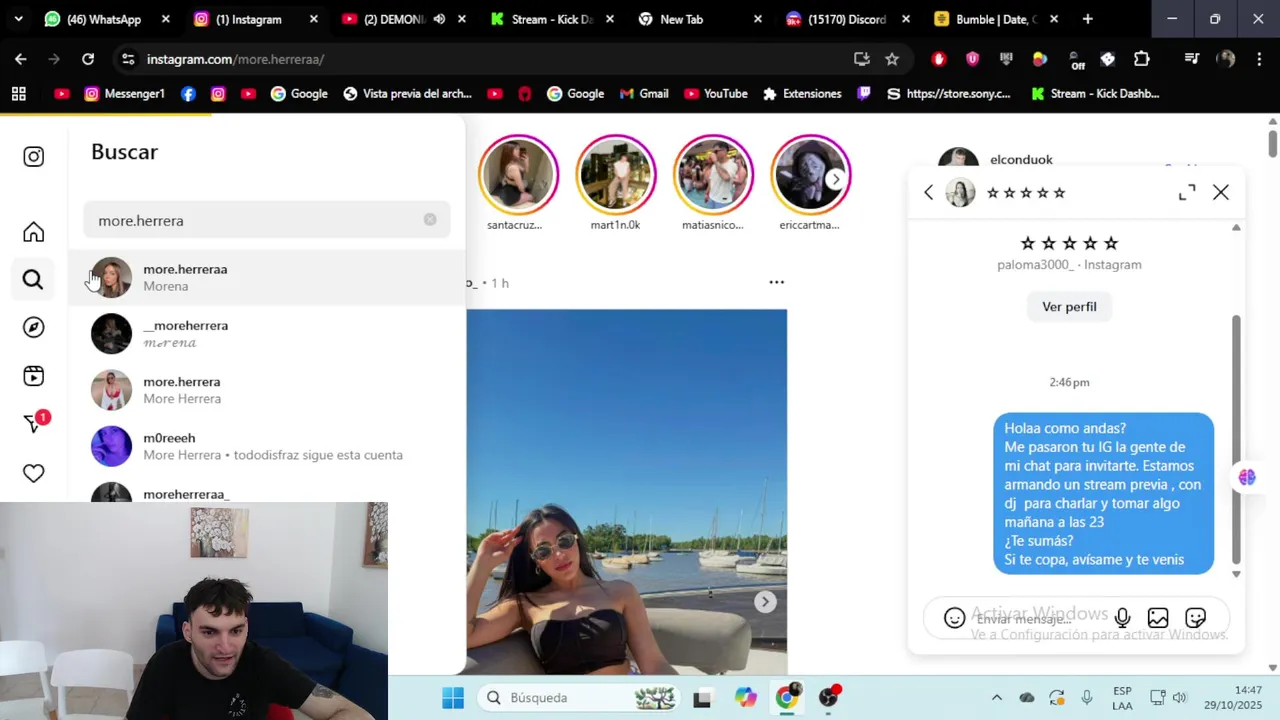Clear the more.herrera search query
The width and height of the screenshot is (1280, 720).
(x=430, y=220)
